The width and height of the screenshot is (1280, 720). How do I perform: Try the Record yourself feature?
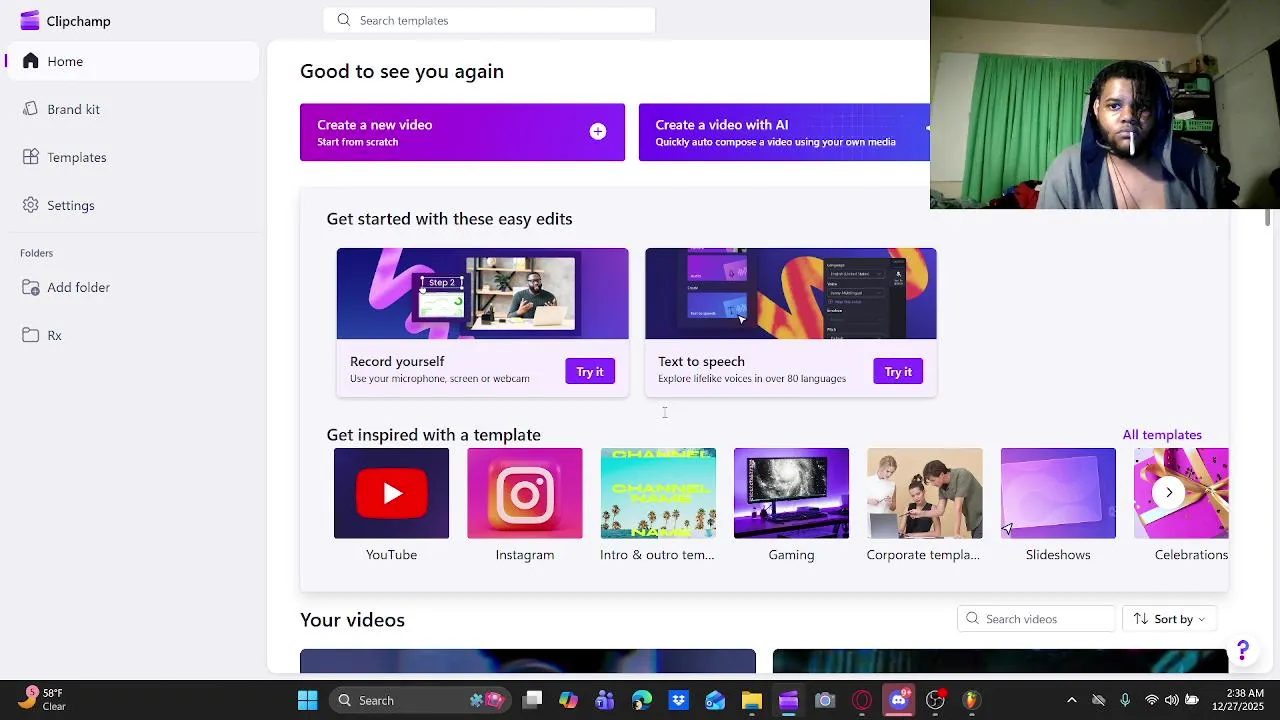(590, 371)
